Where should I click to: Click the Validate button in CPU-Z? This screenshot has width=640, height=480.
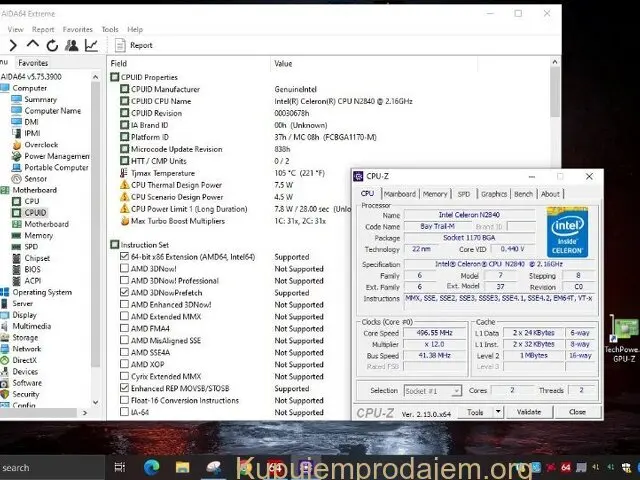coord(529,412)
